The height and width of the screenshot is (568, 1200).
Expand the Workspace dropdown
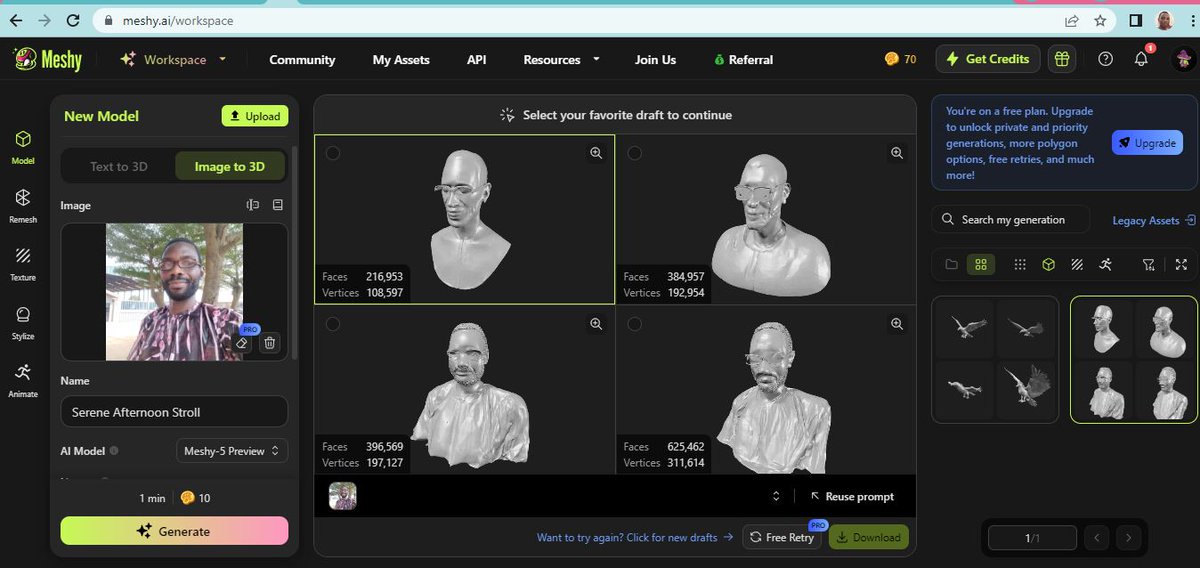click(173, 60)
